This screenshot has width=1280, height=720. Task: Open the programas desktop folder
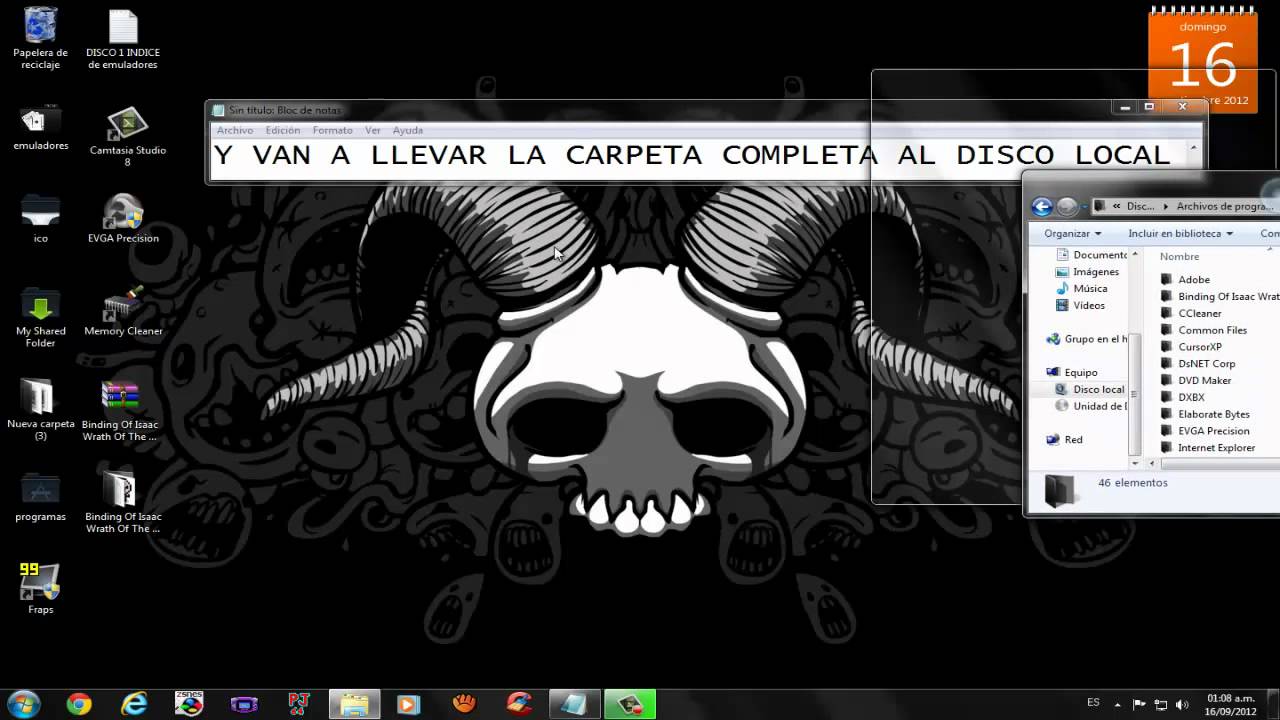pos(40,497)
